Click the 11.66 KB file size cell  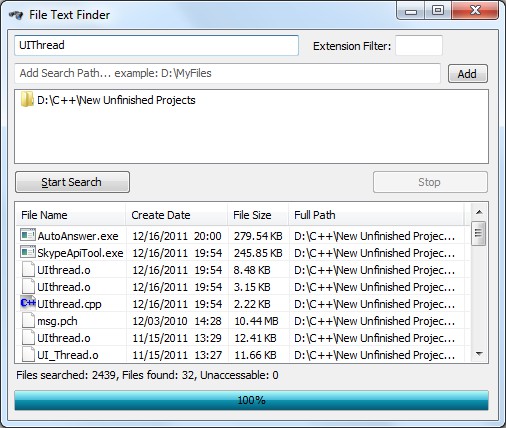(255, 355)
